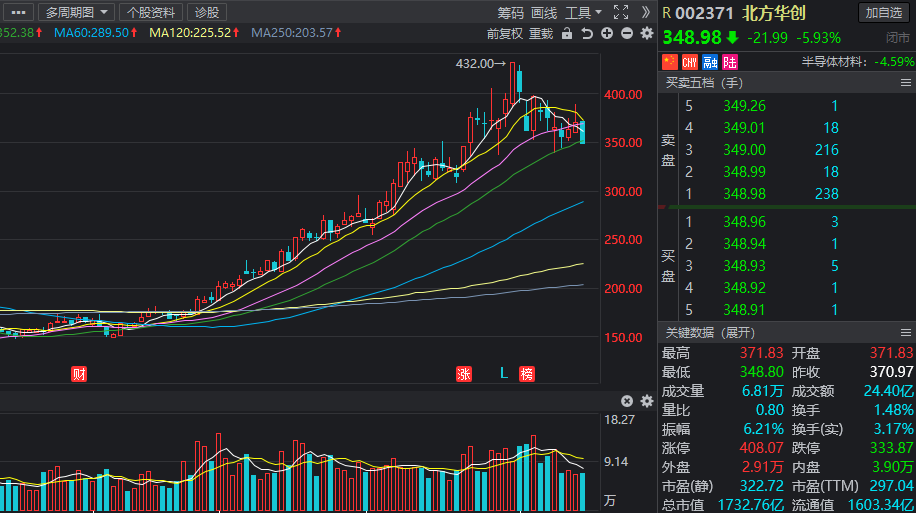Toggle 前复权 price adjustment

(505, 34)
